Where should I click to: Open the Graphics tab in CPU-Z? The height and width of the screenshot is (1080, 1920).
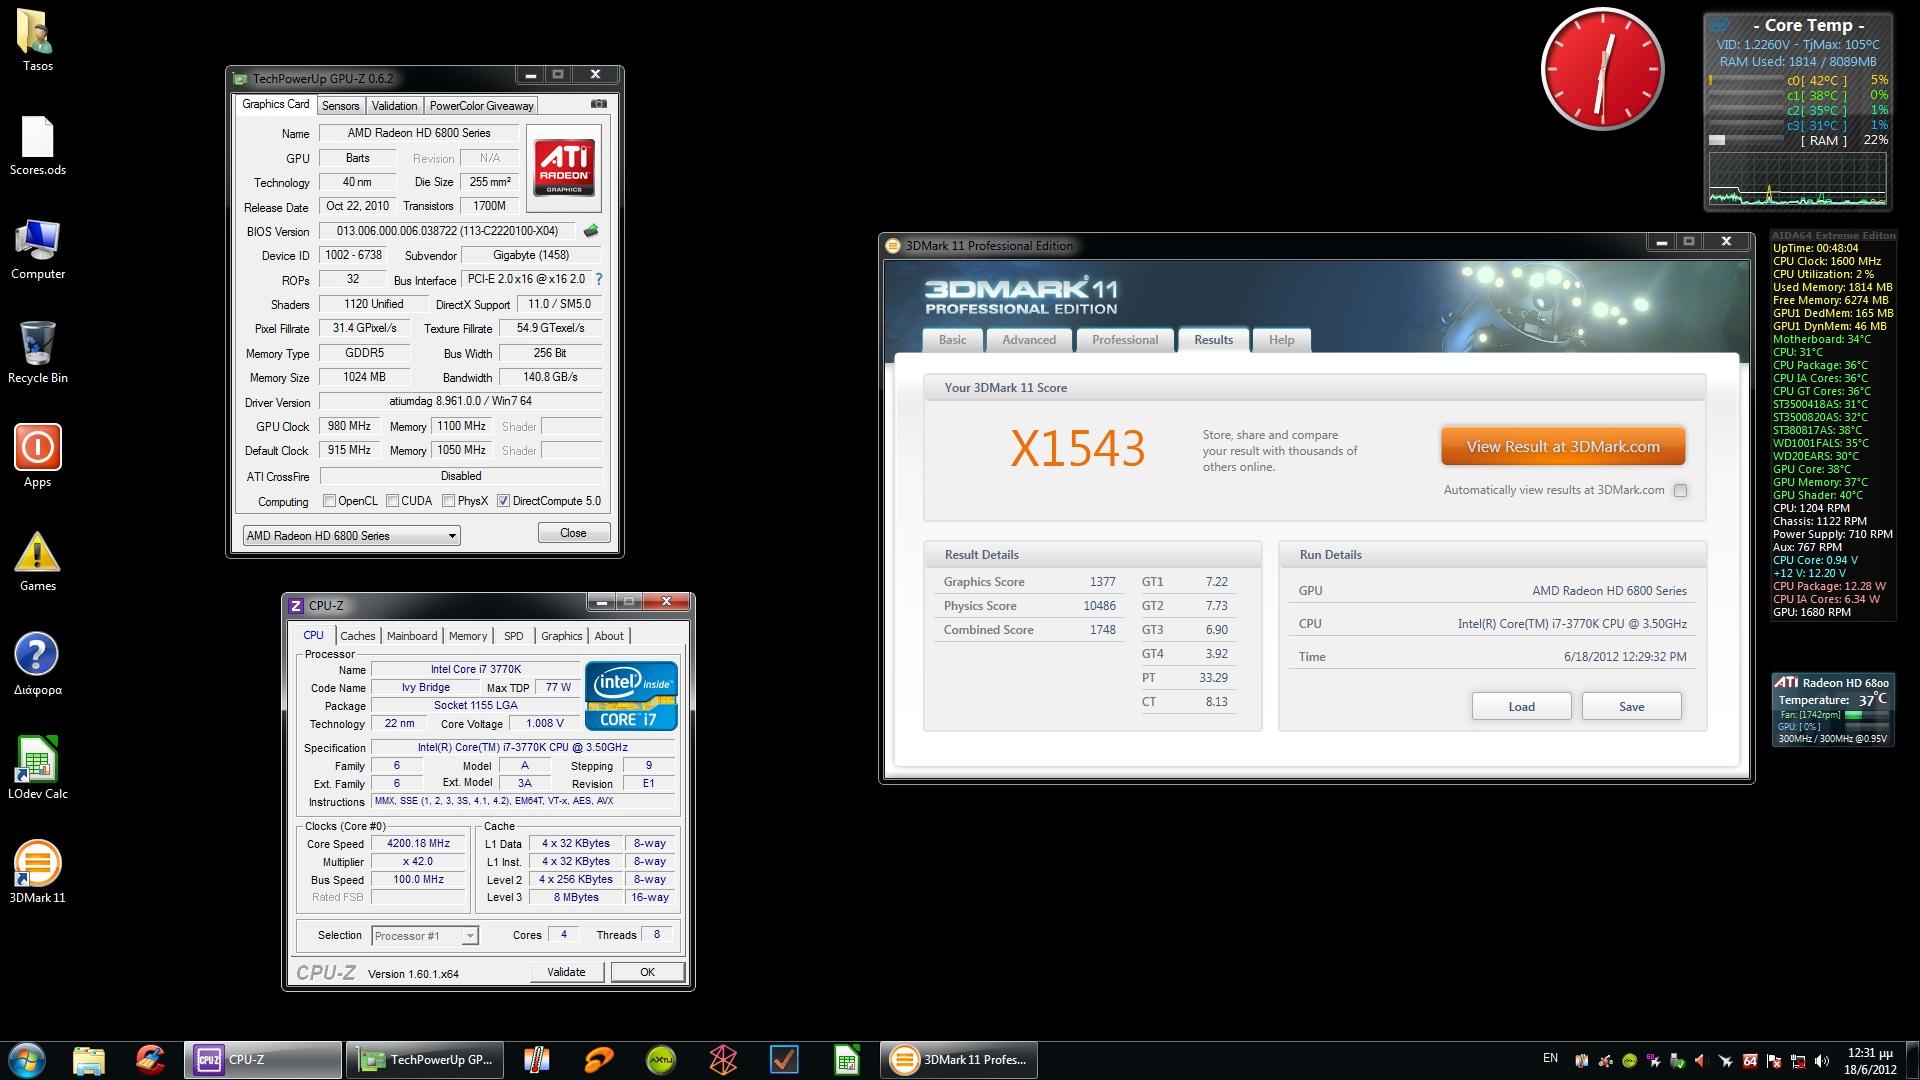click(x=562, y=636)
